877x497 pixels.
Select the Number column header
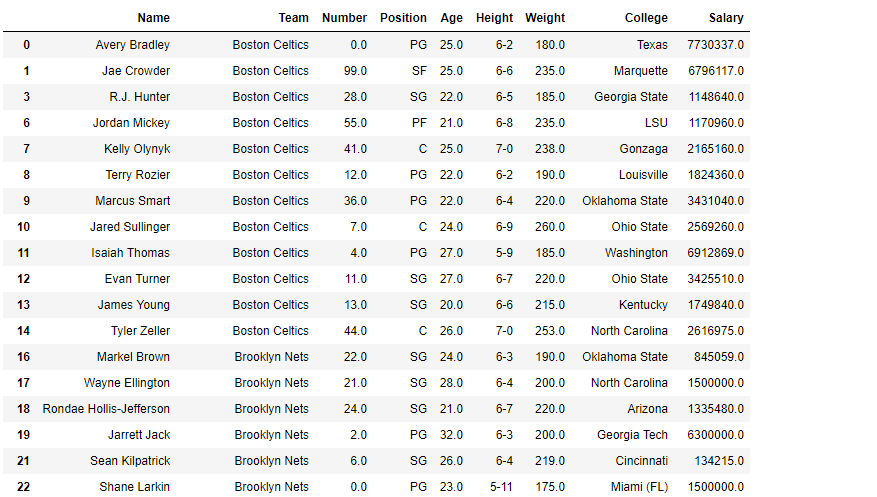click(x=344, y=18)
